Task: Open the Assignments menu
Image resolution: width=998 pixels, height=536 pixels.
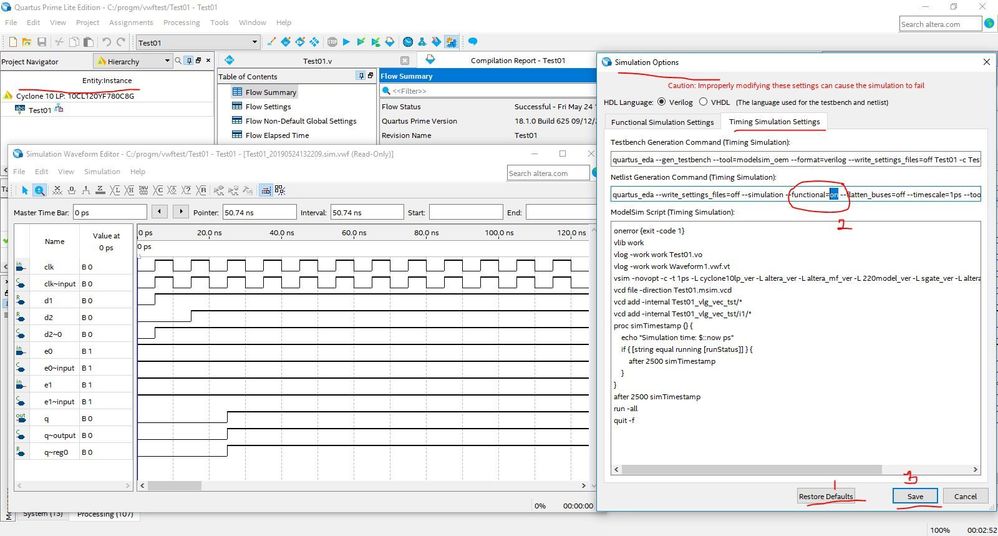Action: pos(131,22)
